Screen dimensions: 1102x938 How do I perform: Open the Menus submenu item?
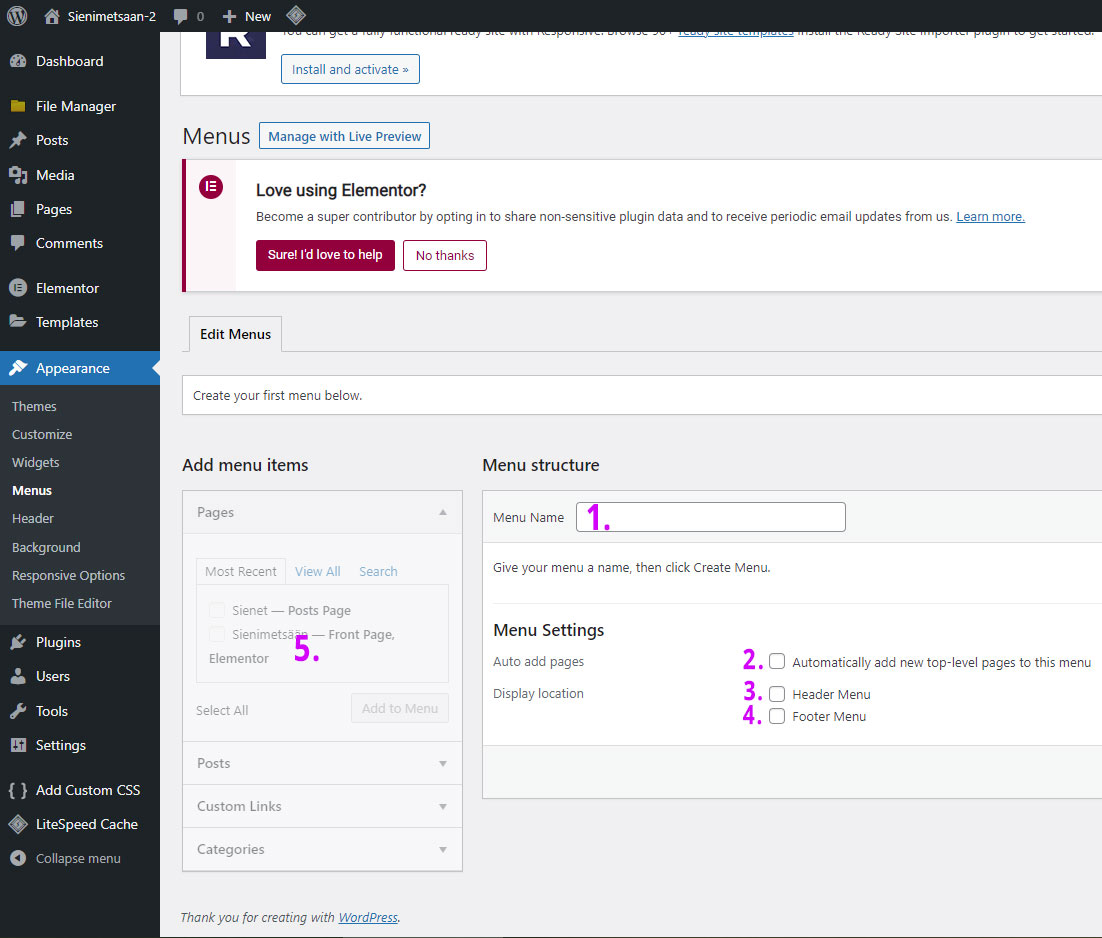click(32, 490)
